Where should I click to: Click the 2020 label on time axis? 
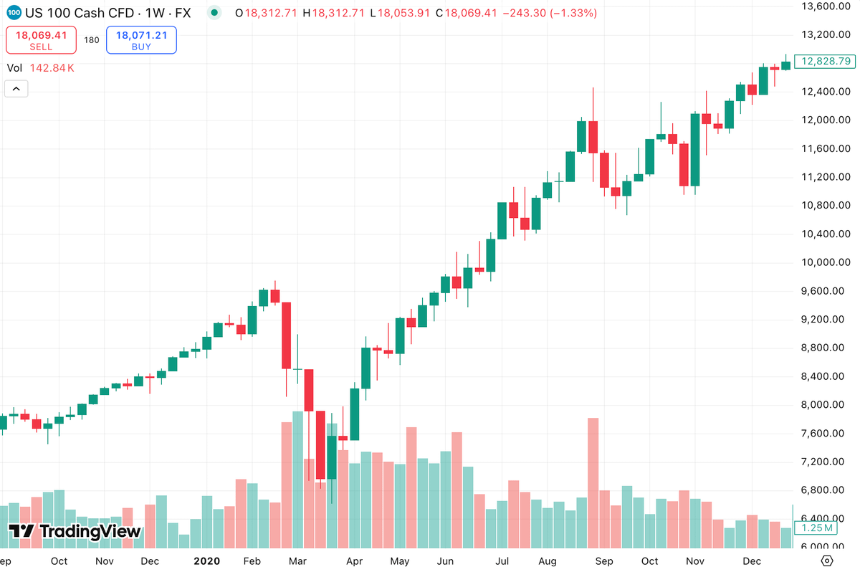[x=206, y=561]
